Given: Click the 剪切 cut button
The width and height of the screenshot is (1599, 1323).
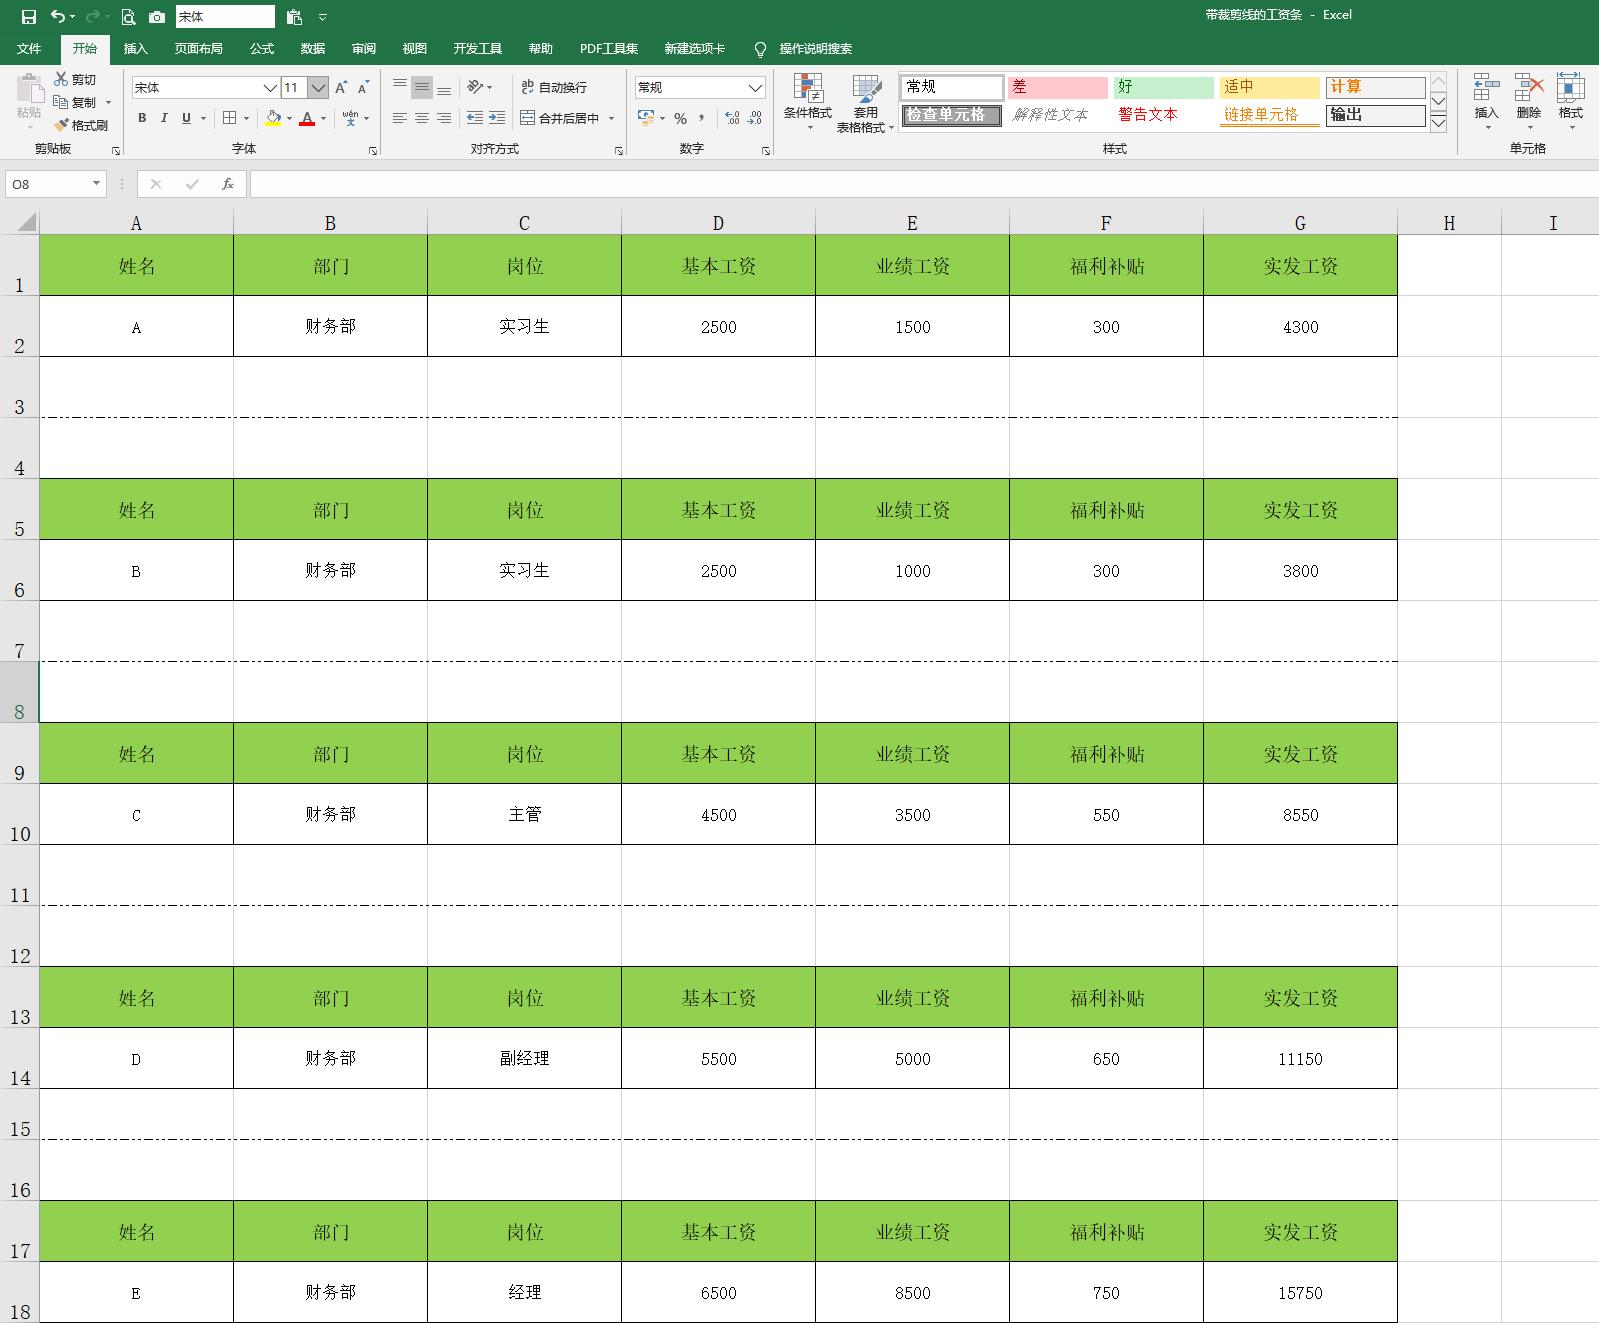Looking at the screenshot, I should pos(76,79).
